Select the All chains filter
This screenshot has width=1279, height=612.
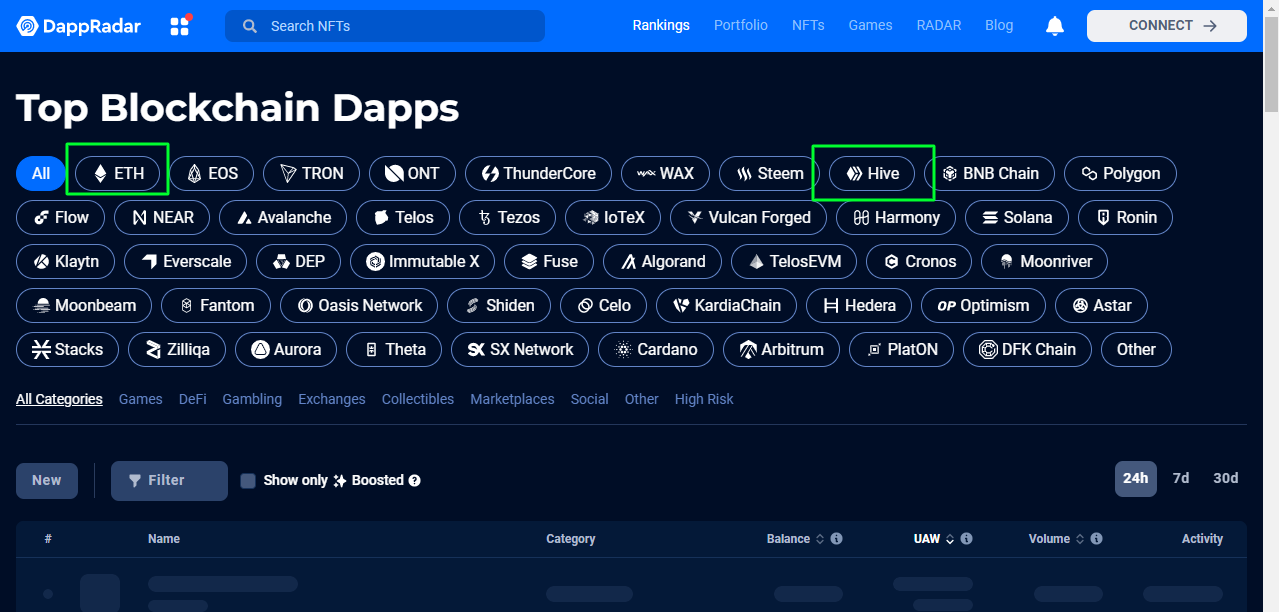41,173
